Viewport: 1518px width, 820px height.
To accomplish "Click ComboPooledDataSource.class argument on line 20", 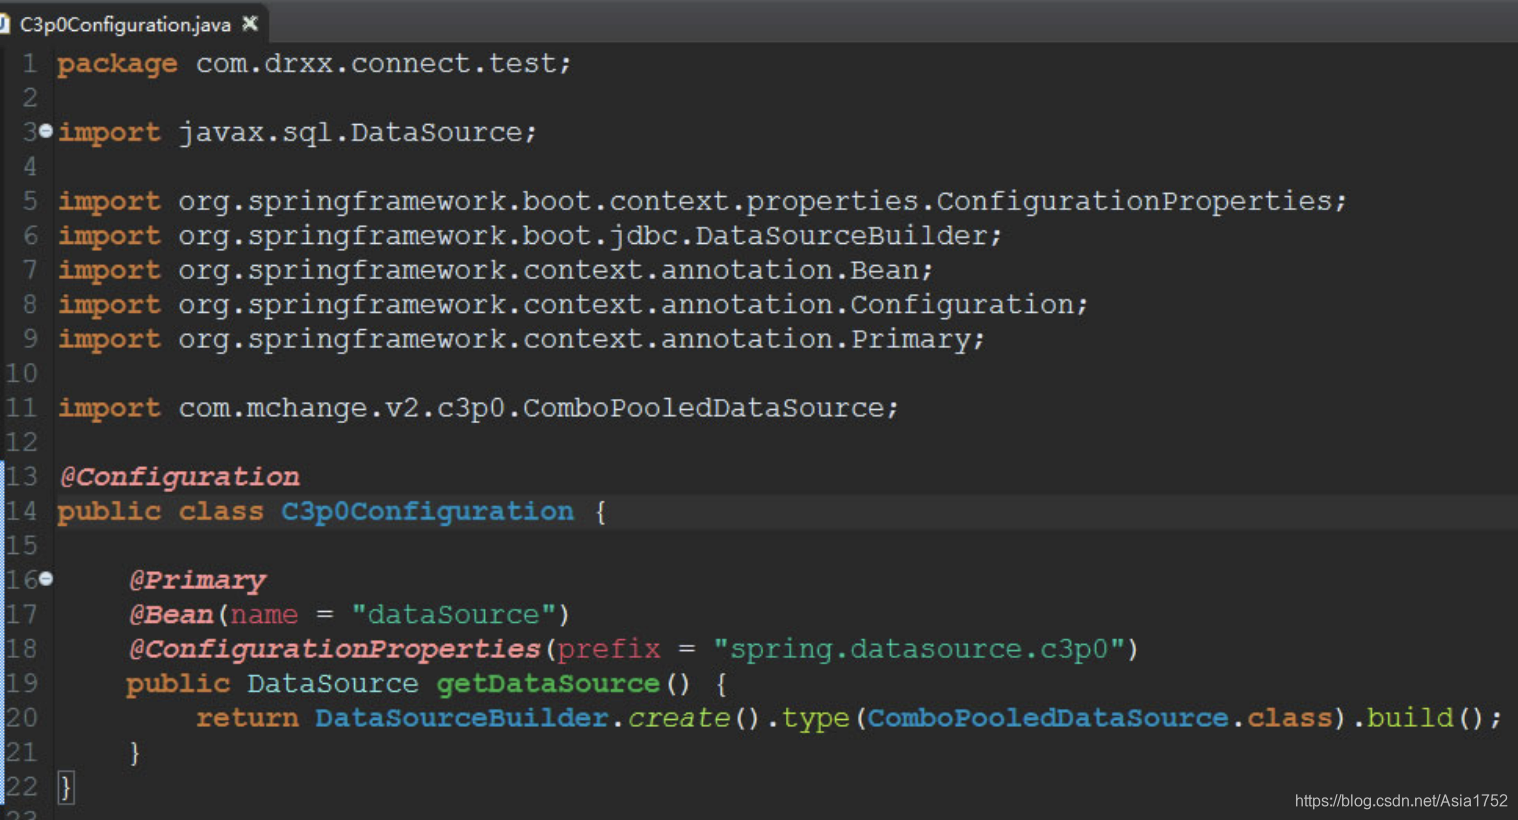I will click(1100, 718).
